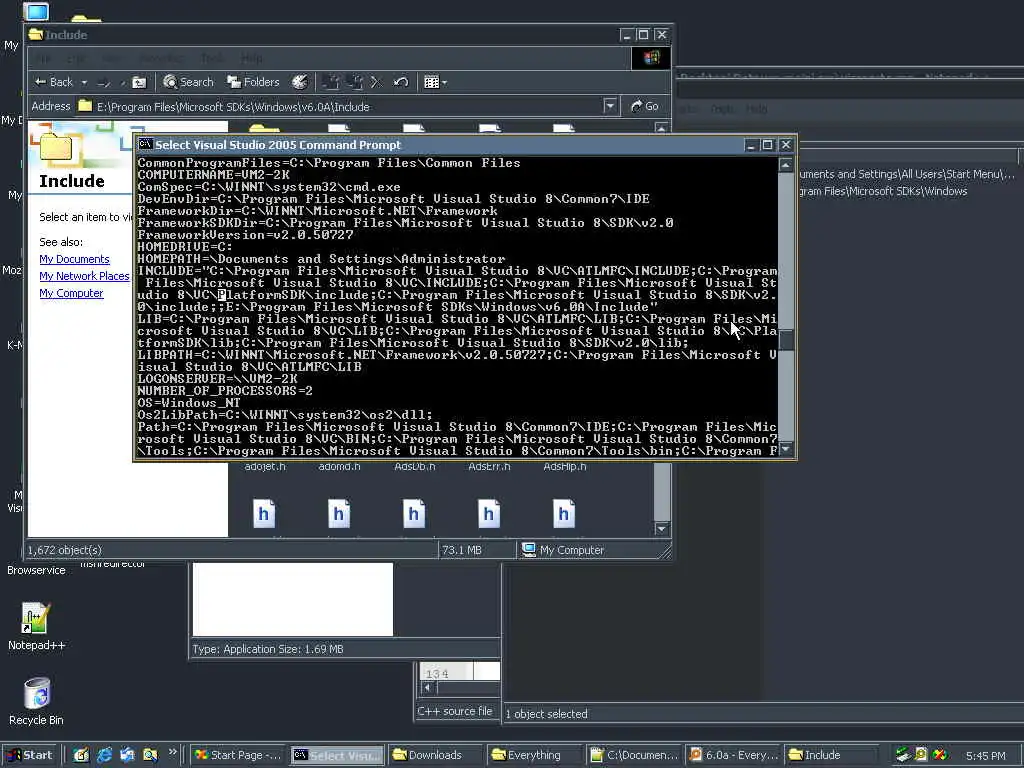This screenshot has width=1024, height=768.
Task: Open the Help menu in Include window
Action: (252, 59)
